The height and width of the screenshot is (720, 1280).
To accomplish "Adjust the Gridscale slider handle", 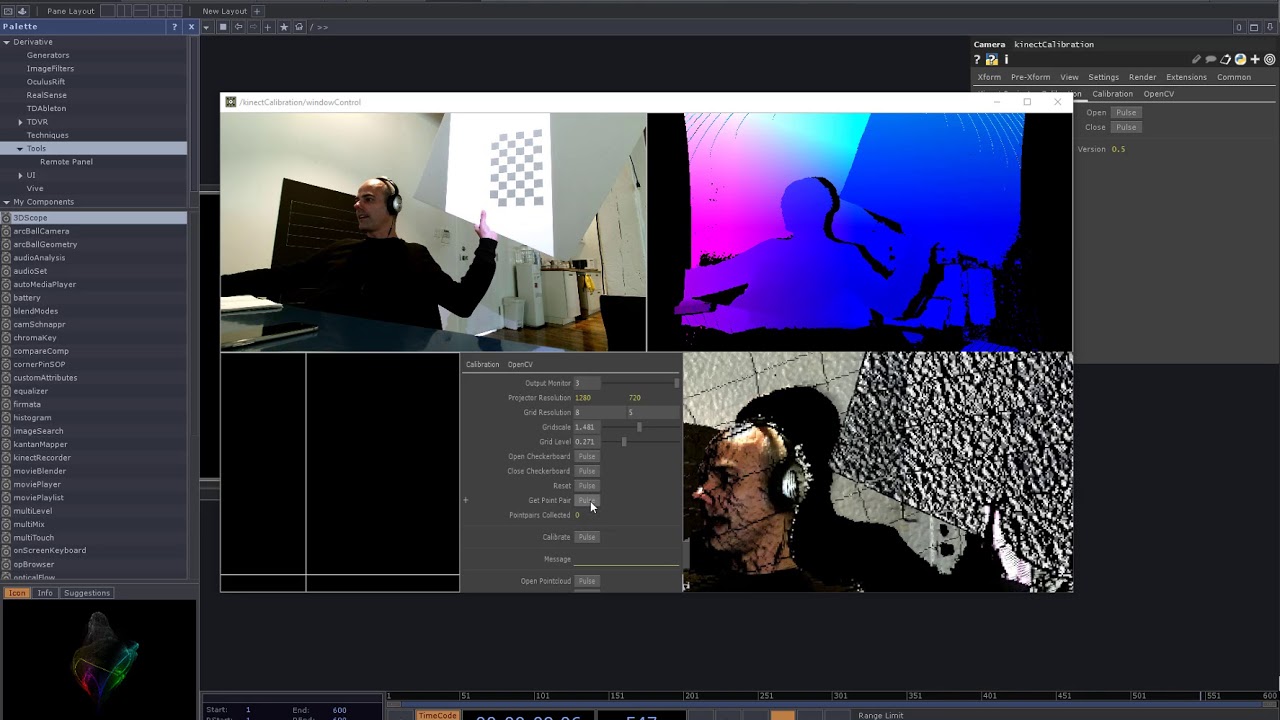I will click(x=639, y=427).
